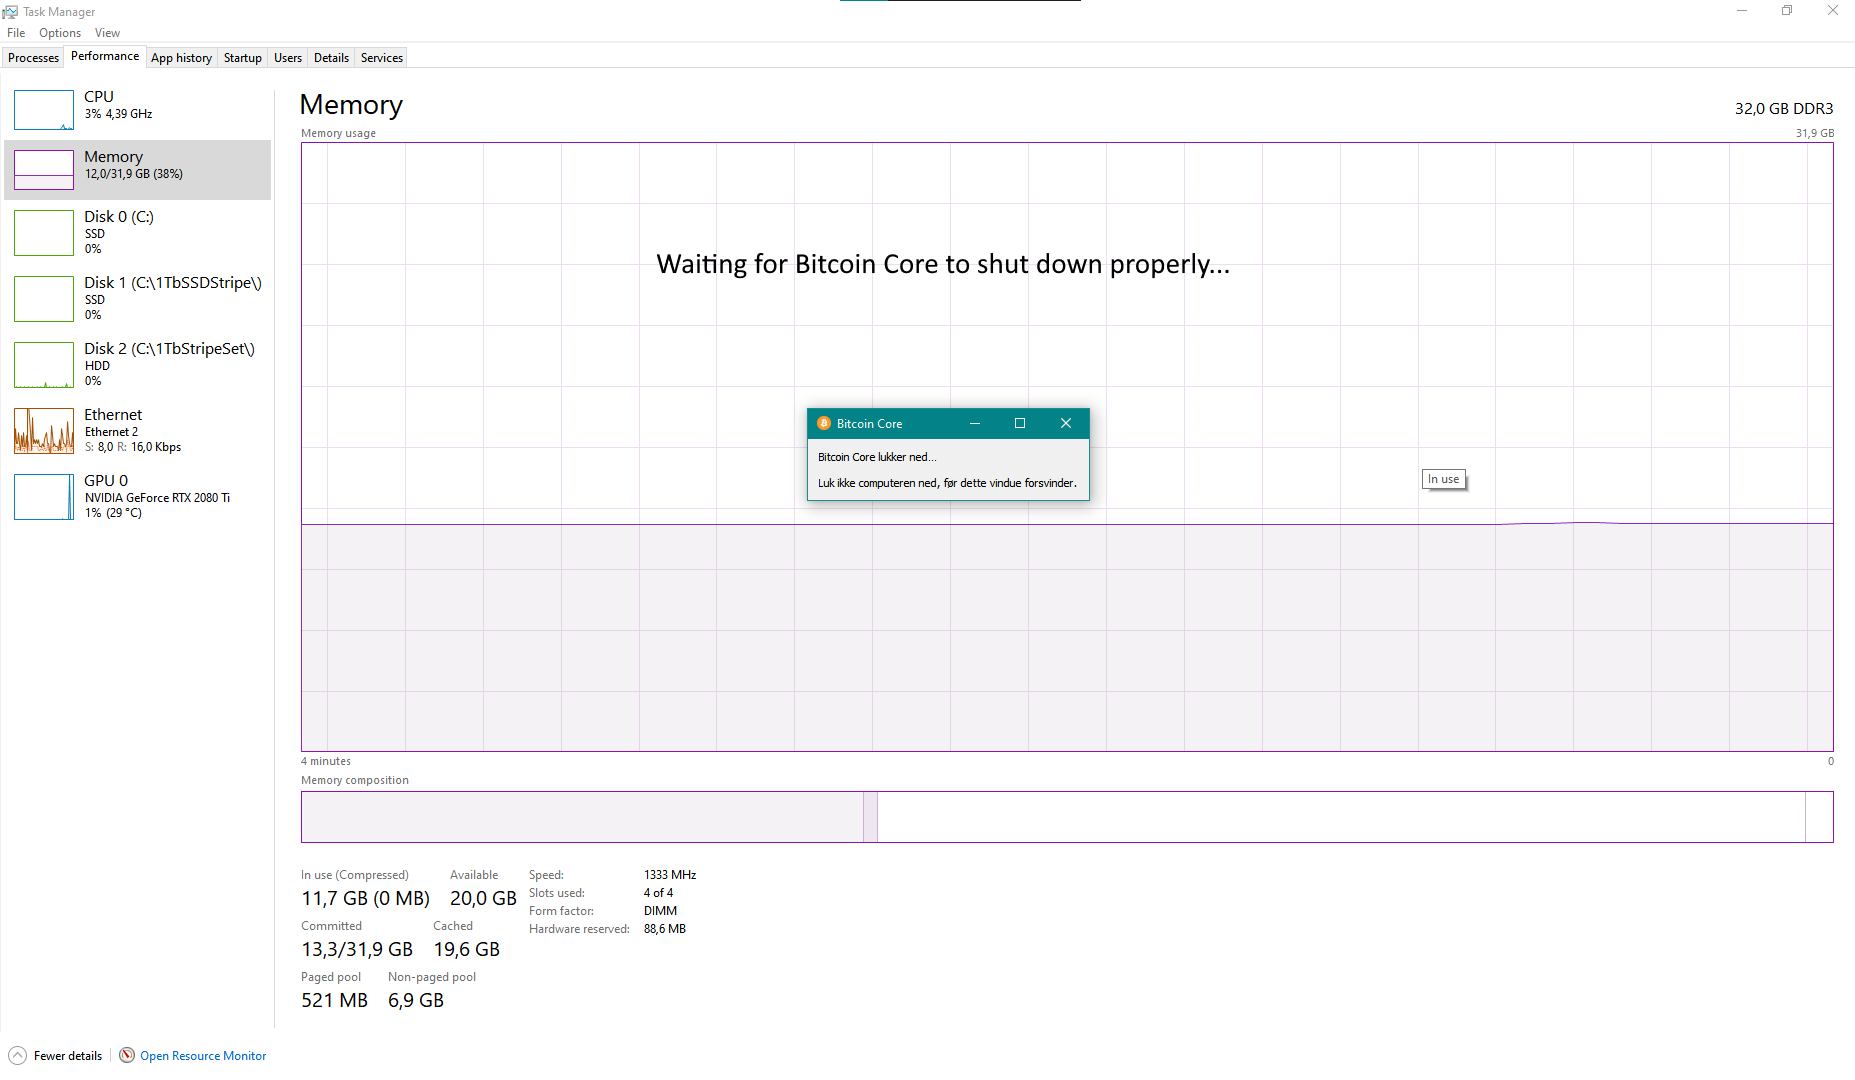Maximize the Bitcoin Core dialog
Screen dimensions: 1855x1080
coord(1020,423)
